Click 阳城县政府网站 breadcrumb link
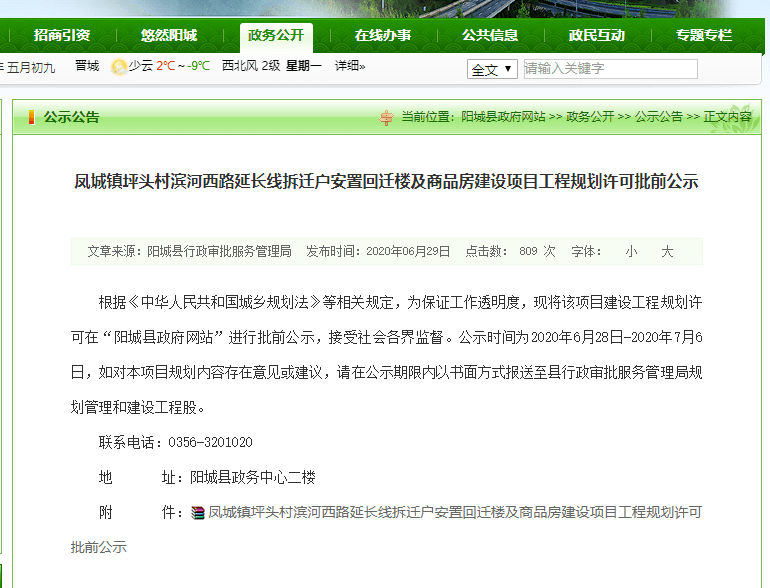Screen dimensions: 770x588 tap(503, 117)
